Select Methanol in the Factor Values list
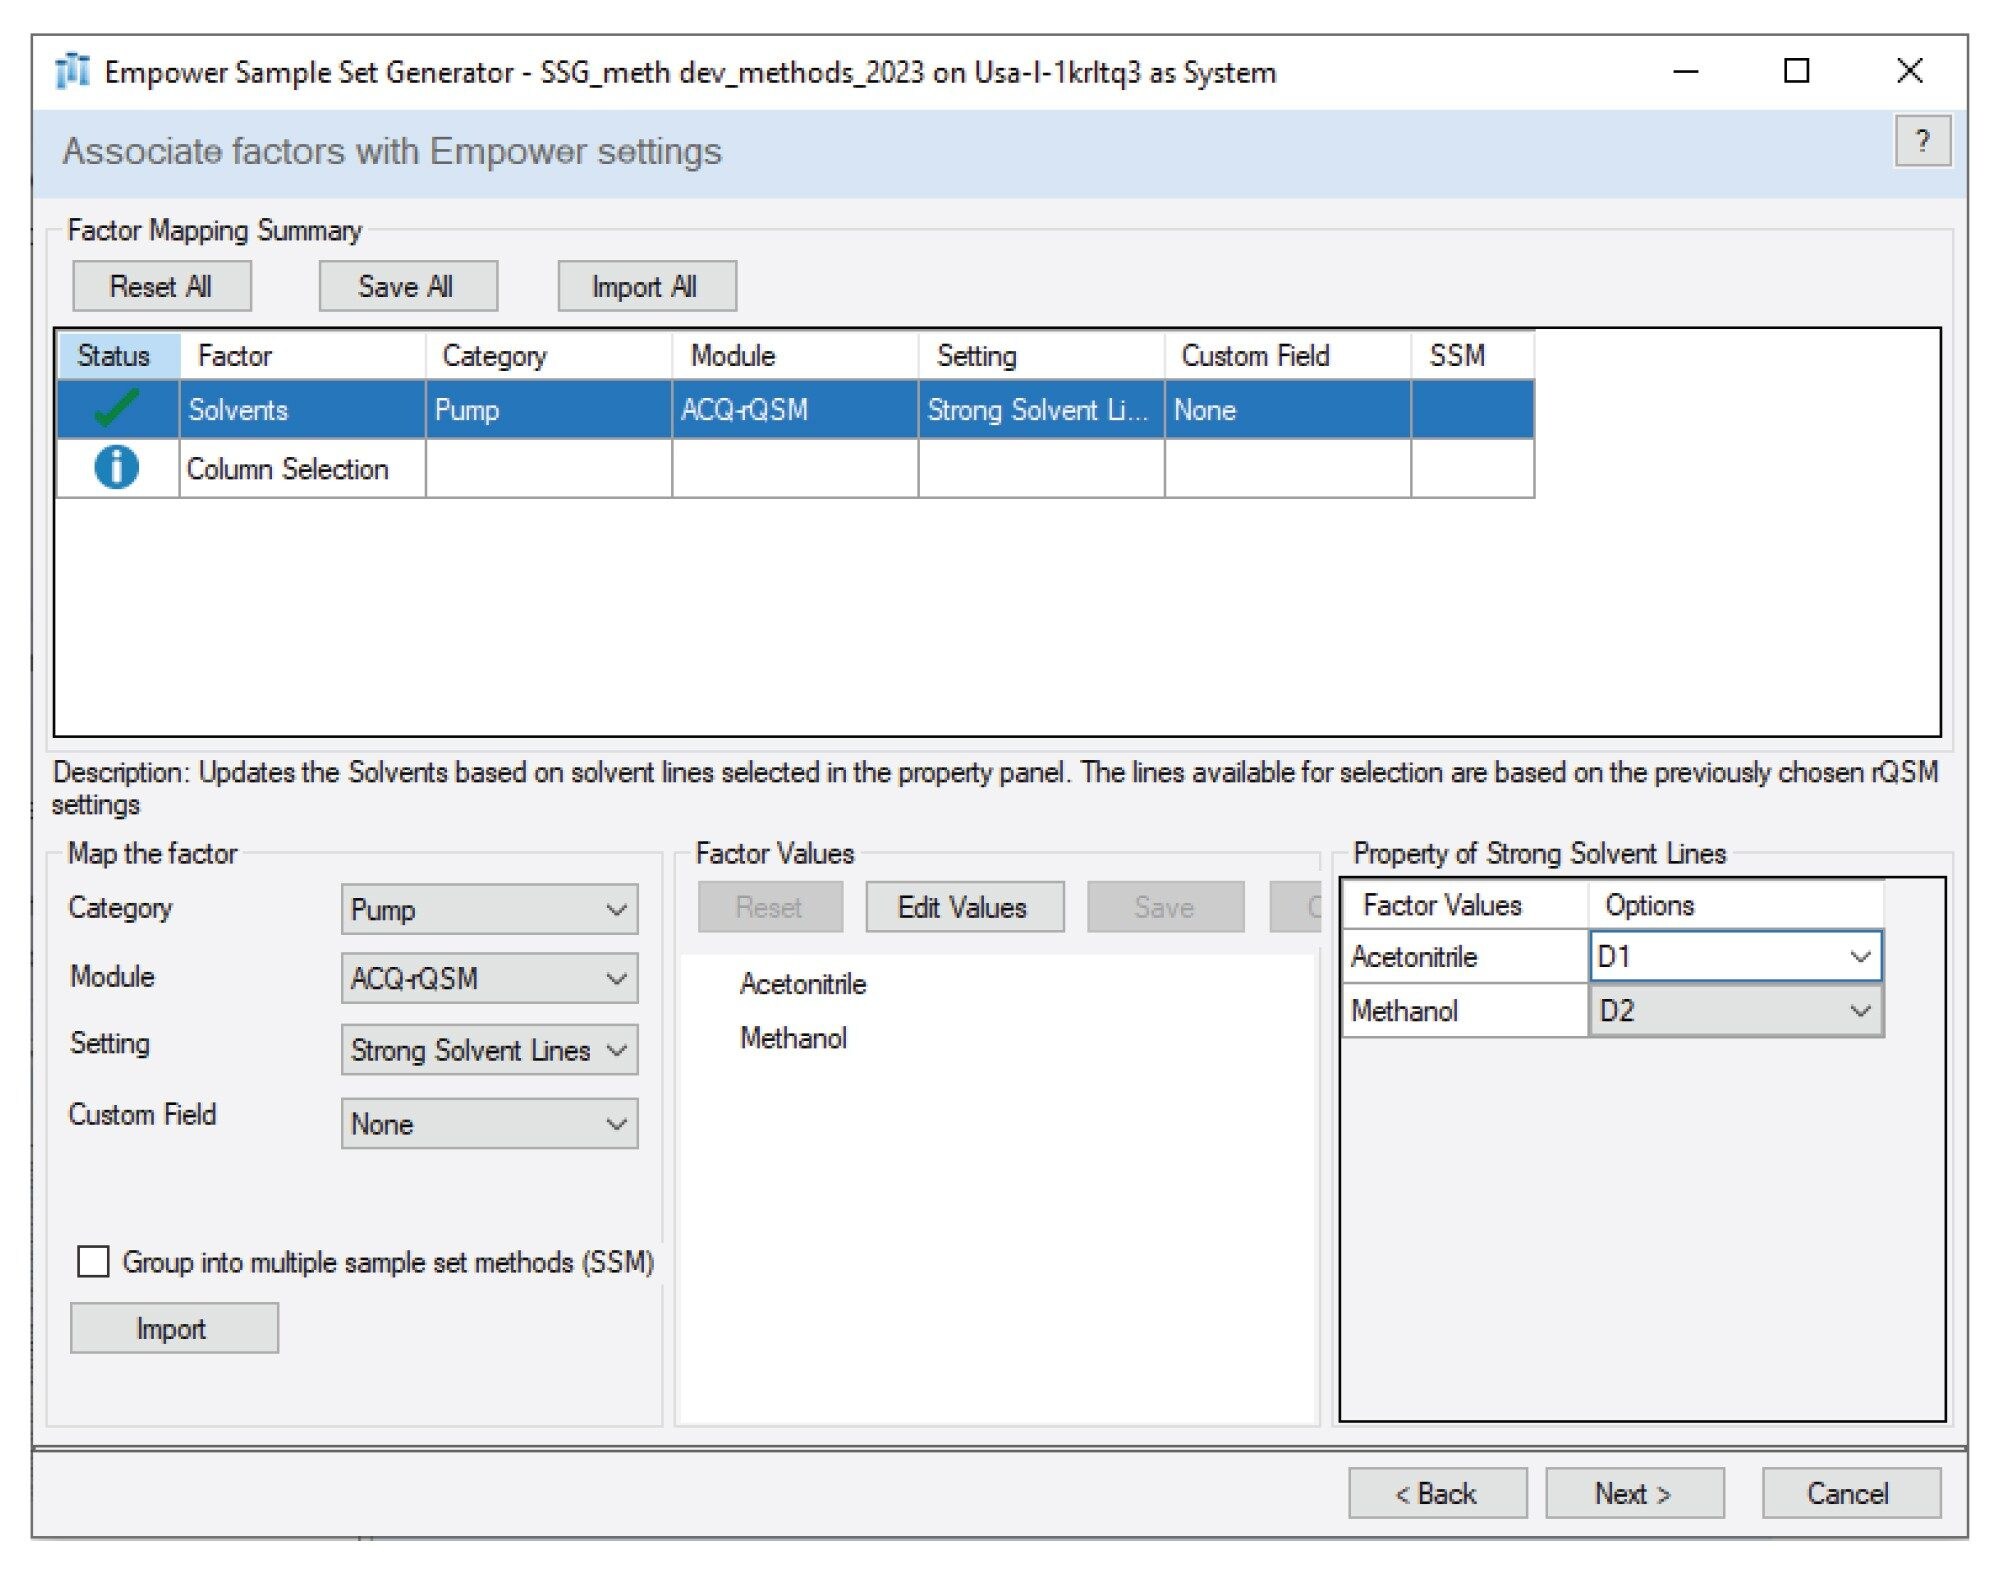Screen dimensions: 2000x1575 (x=793, y=1037)
